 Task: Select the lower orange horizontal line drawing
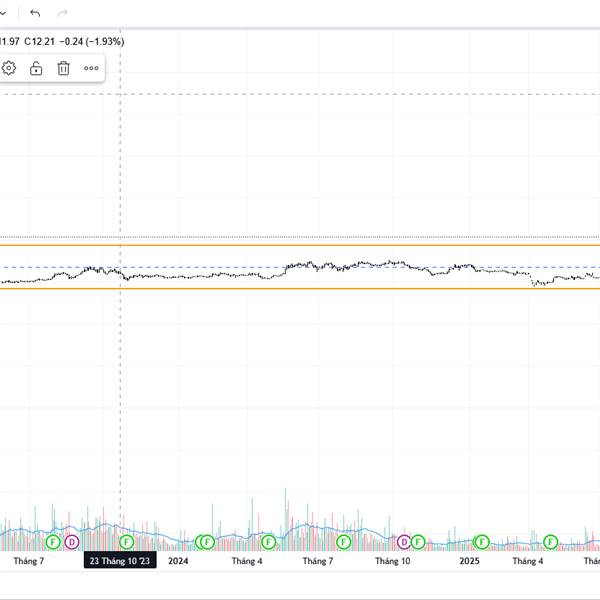(x=300, y=289)
